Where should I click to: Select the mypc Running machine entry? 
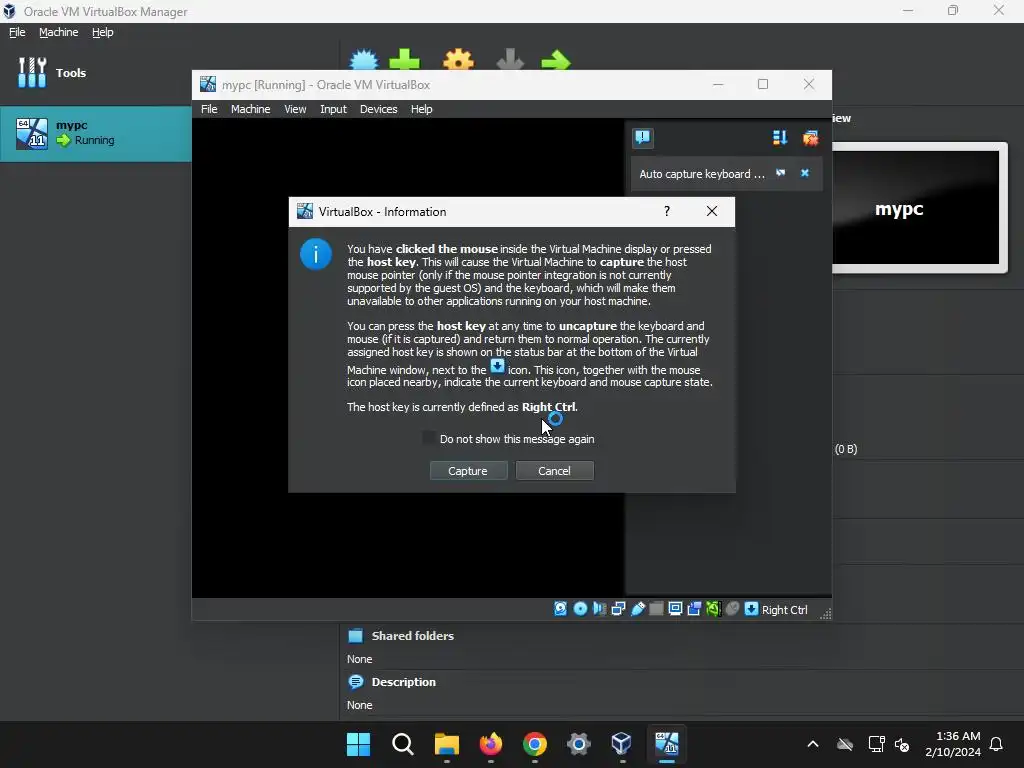(x=95, y=133)
